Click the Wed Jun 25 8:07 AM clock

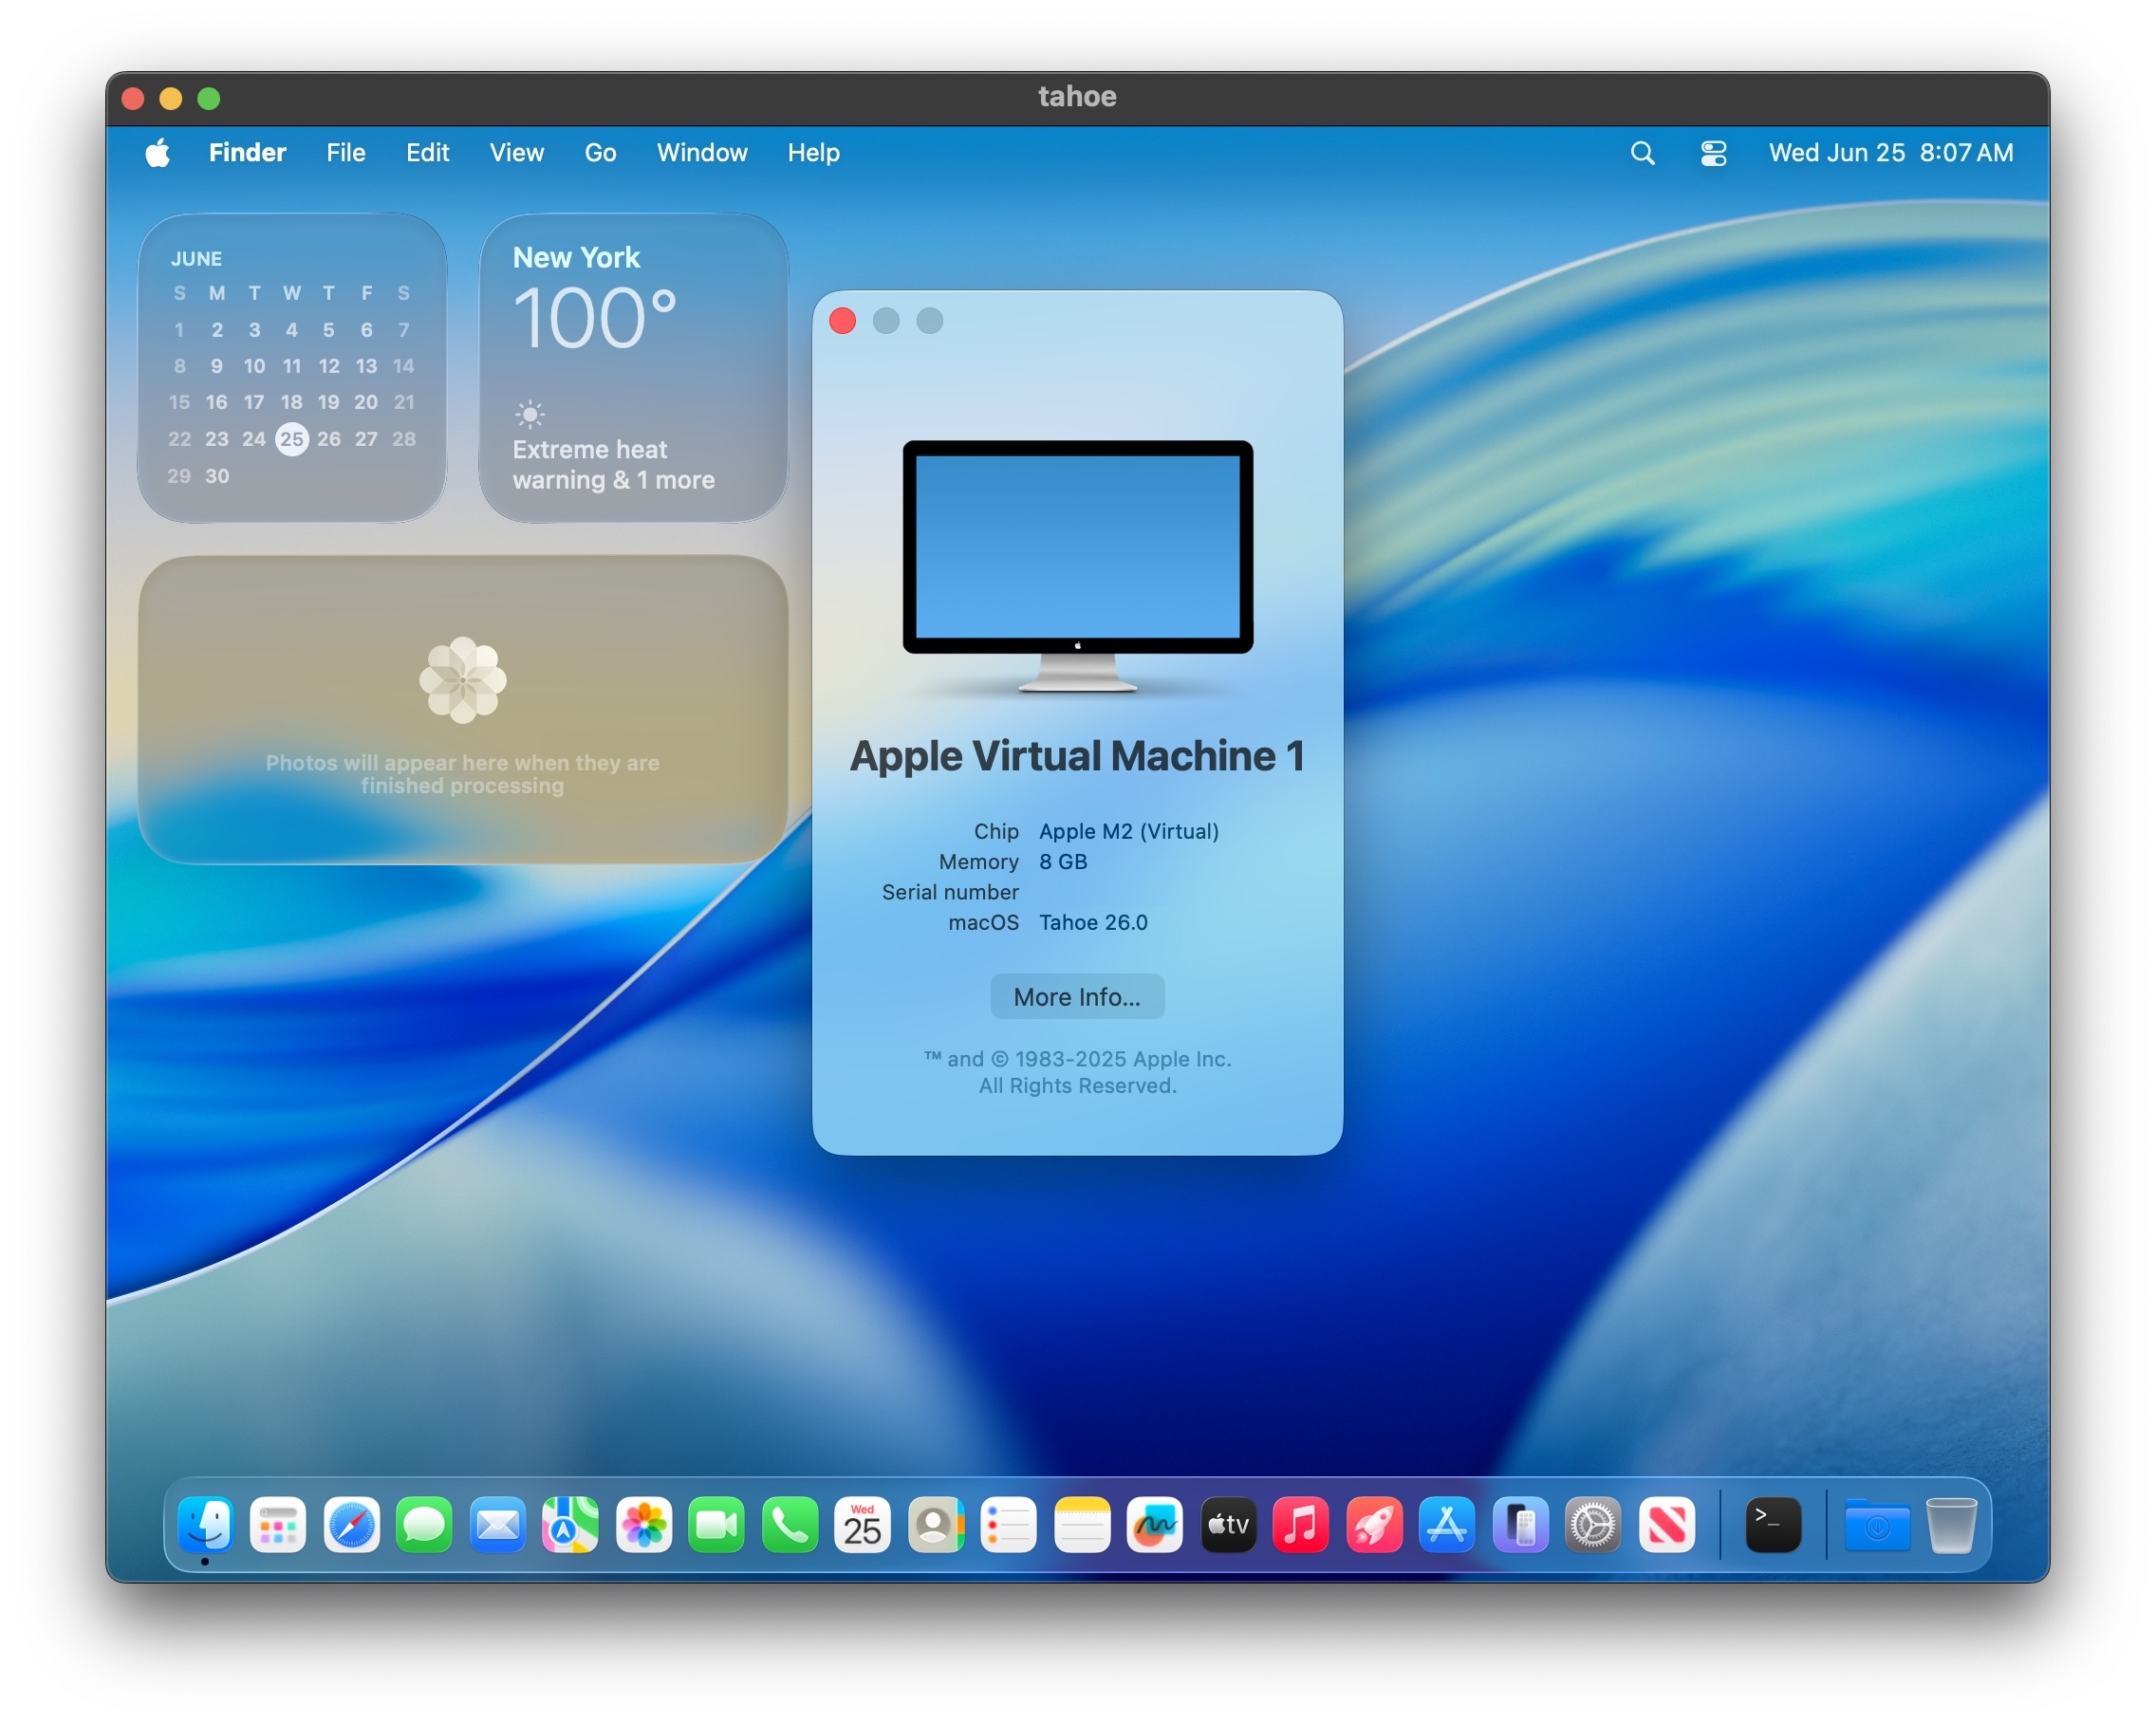[1890, 153]
